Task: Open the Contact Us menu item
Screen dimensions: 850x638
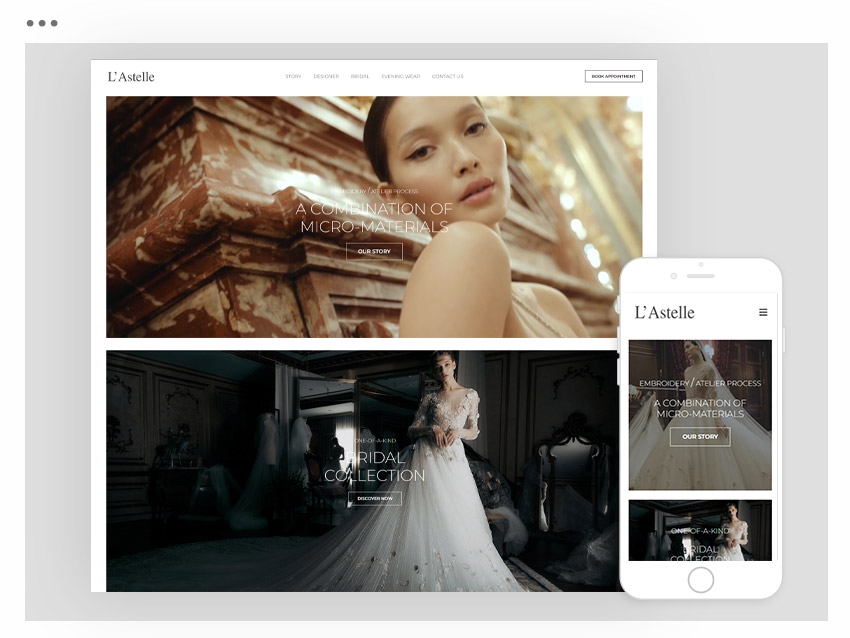Action: coord(448,76)
